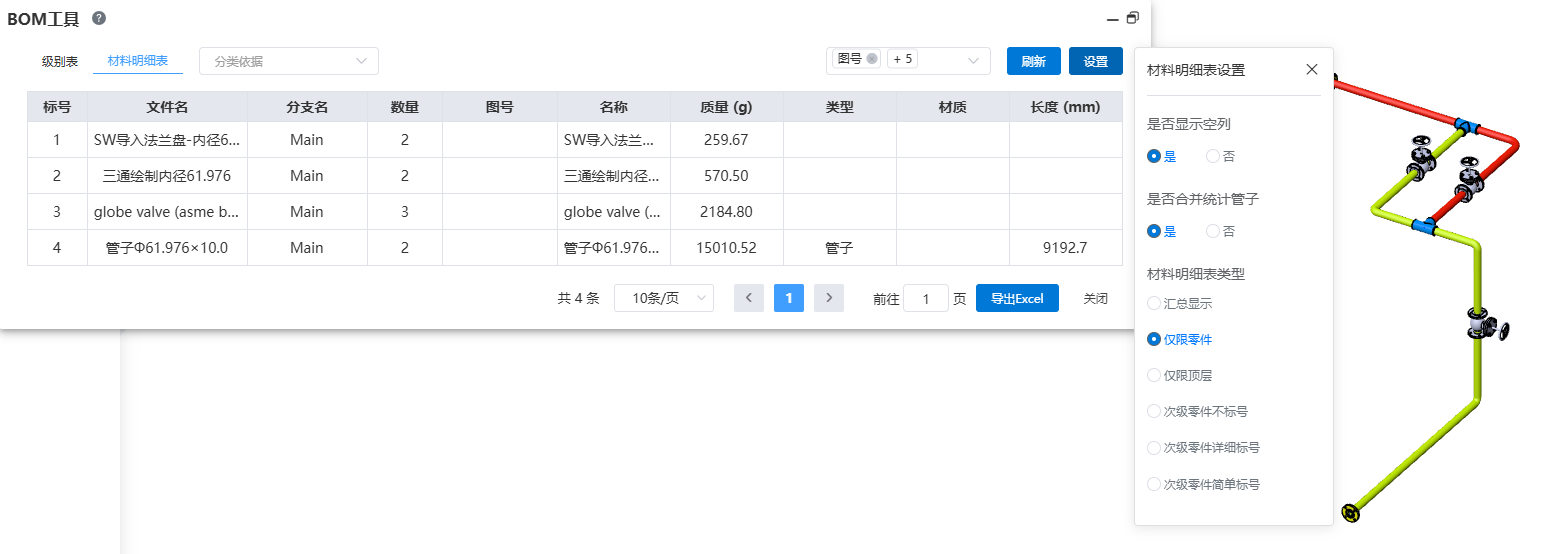Open the 10条/页 page size dropdown
The image size is (1543, 554).
[x=663, y=298]
